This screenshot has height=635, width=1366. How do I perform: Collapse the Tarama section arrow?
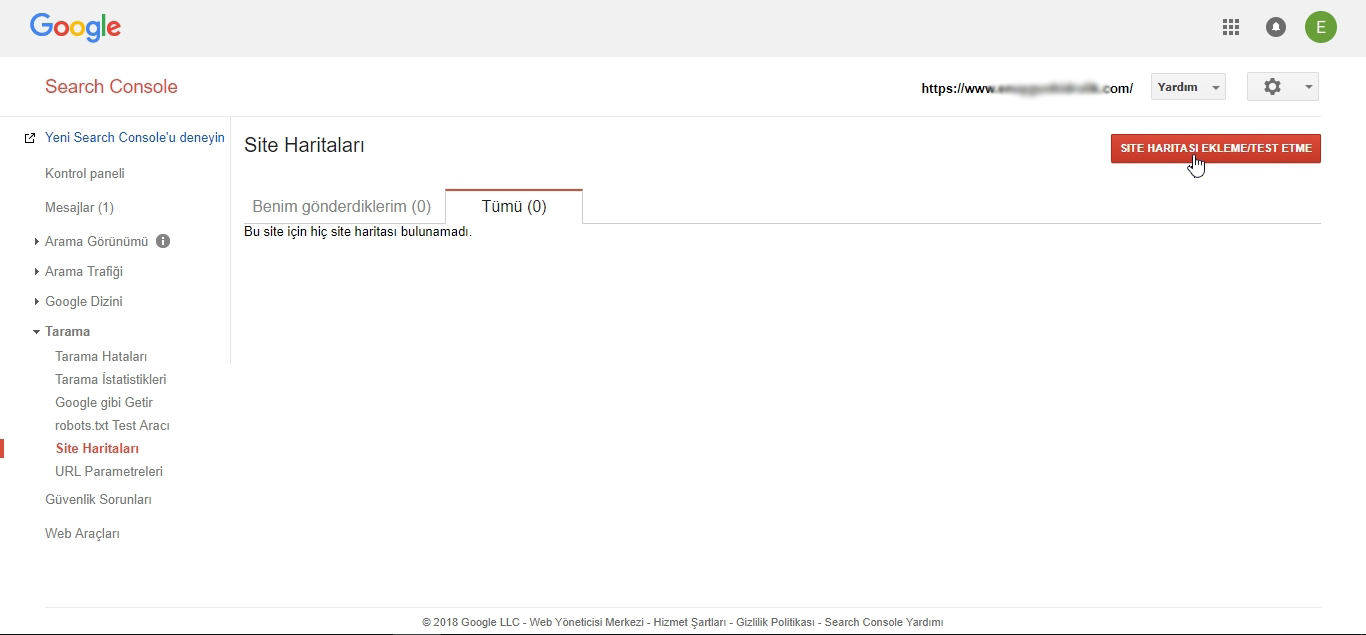(37, 332)
